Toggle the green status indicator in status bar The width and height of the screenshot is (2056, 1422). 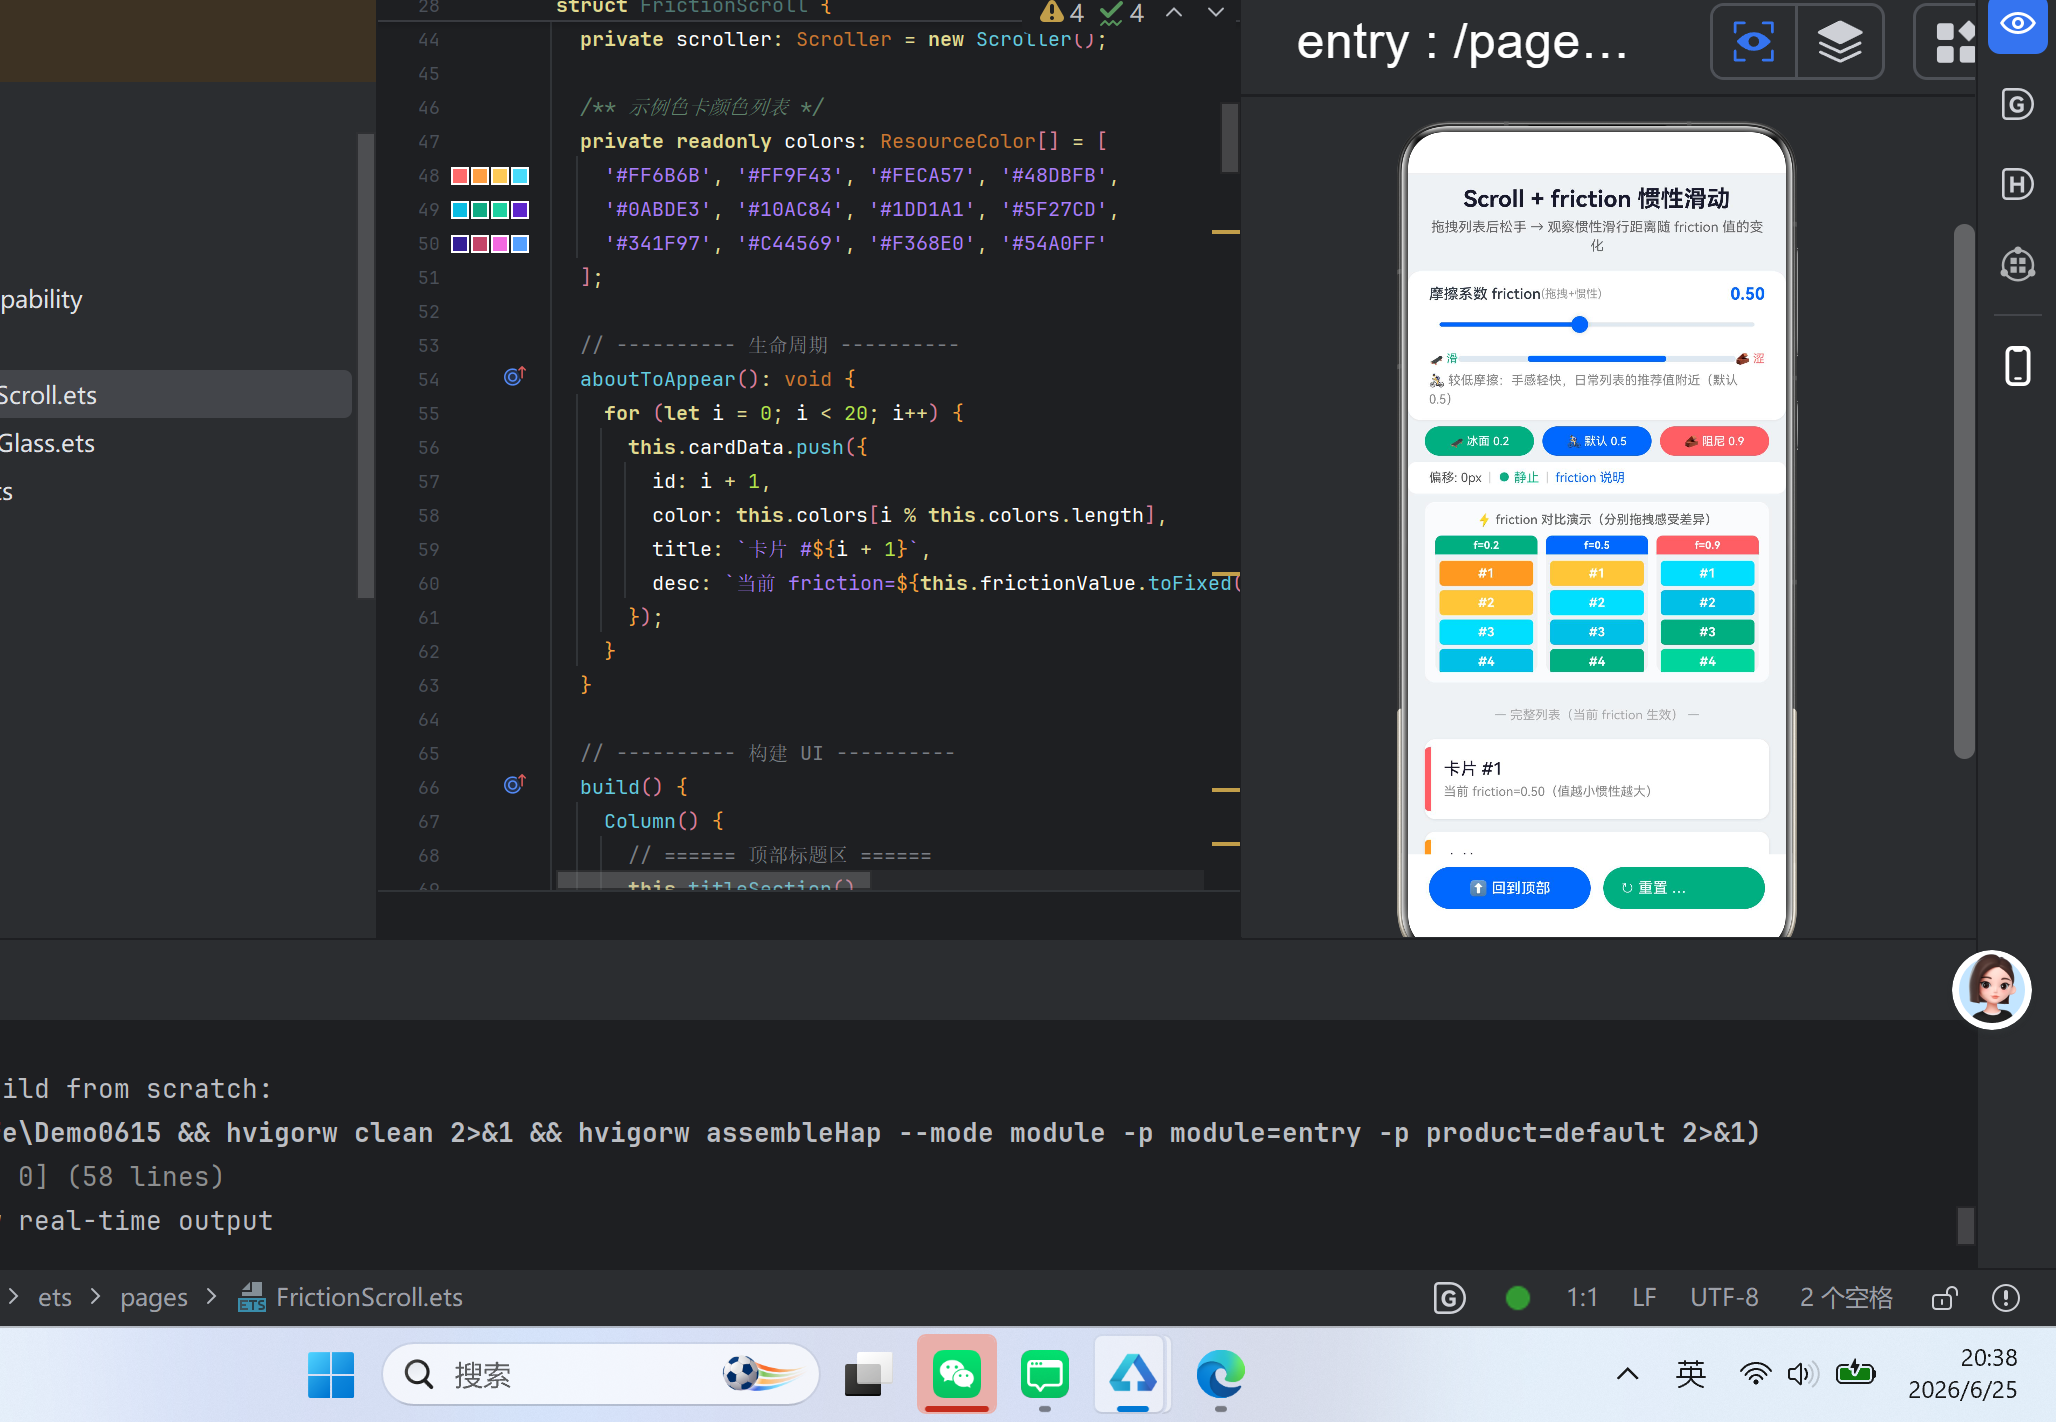click(x=1517, y=1298)
